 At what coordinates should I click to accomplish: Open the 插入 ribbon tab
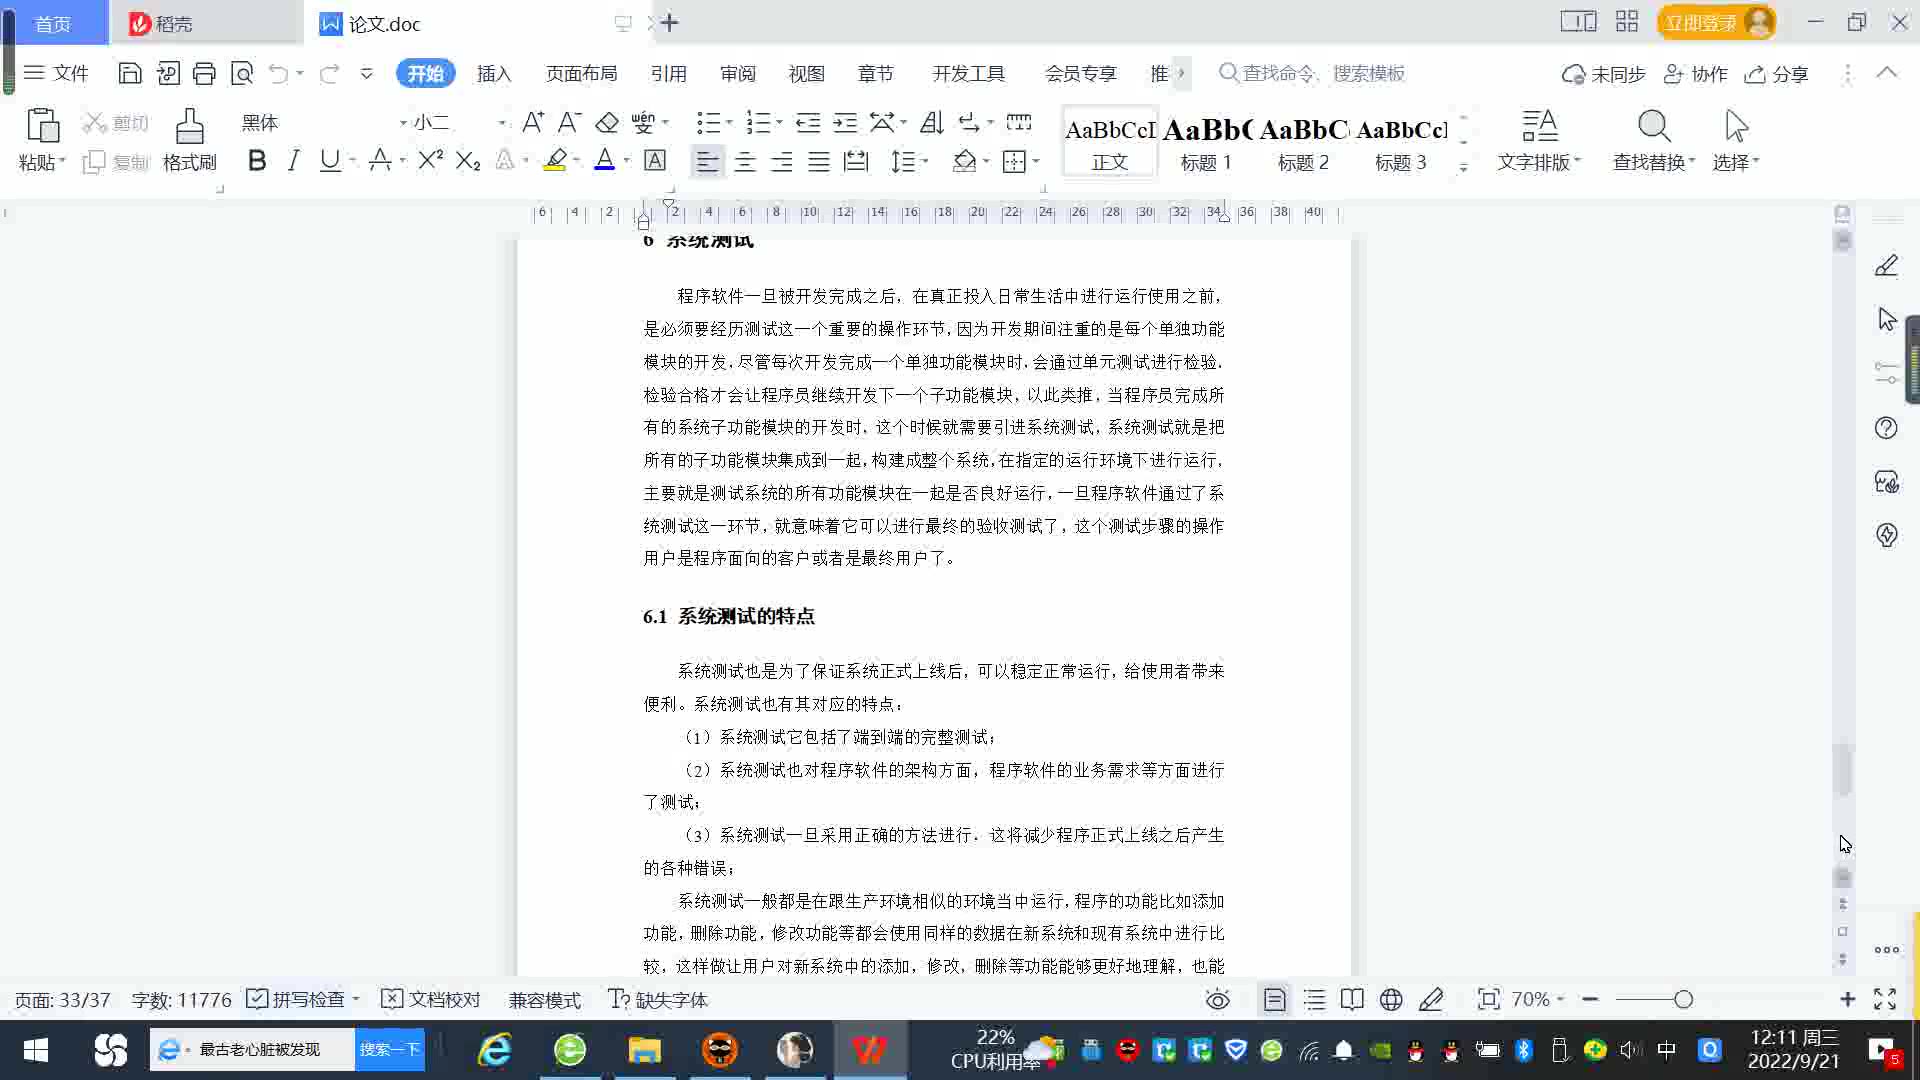click(x=493, y=73)
